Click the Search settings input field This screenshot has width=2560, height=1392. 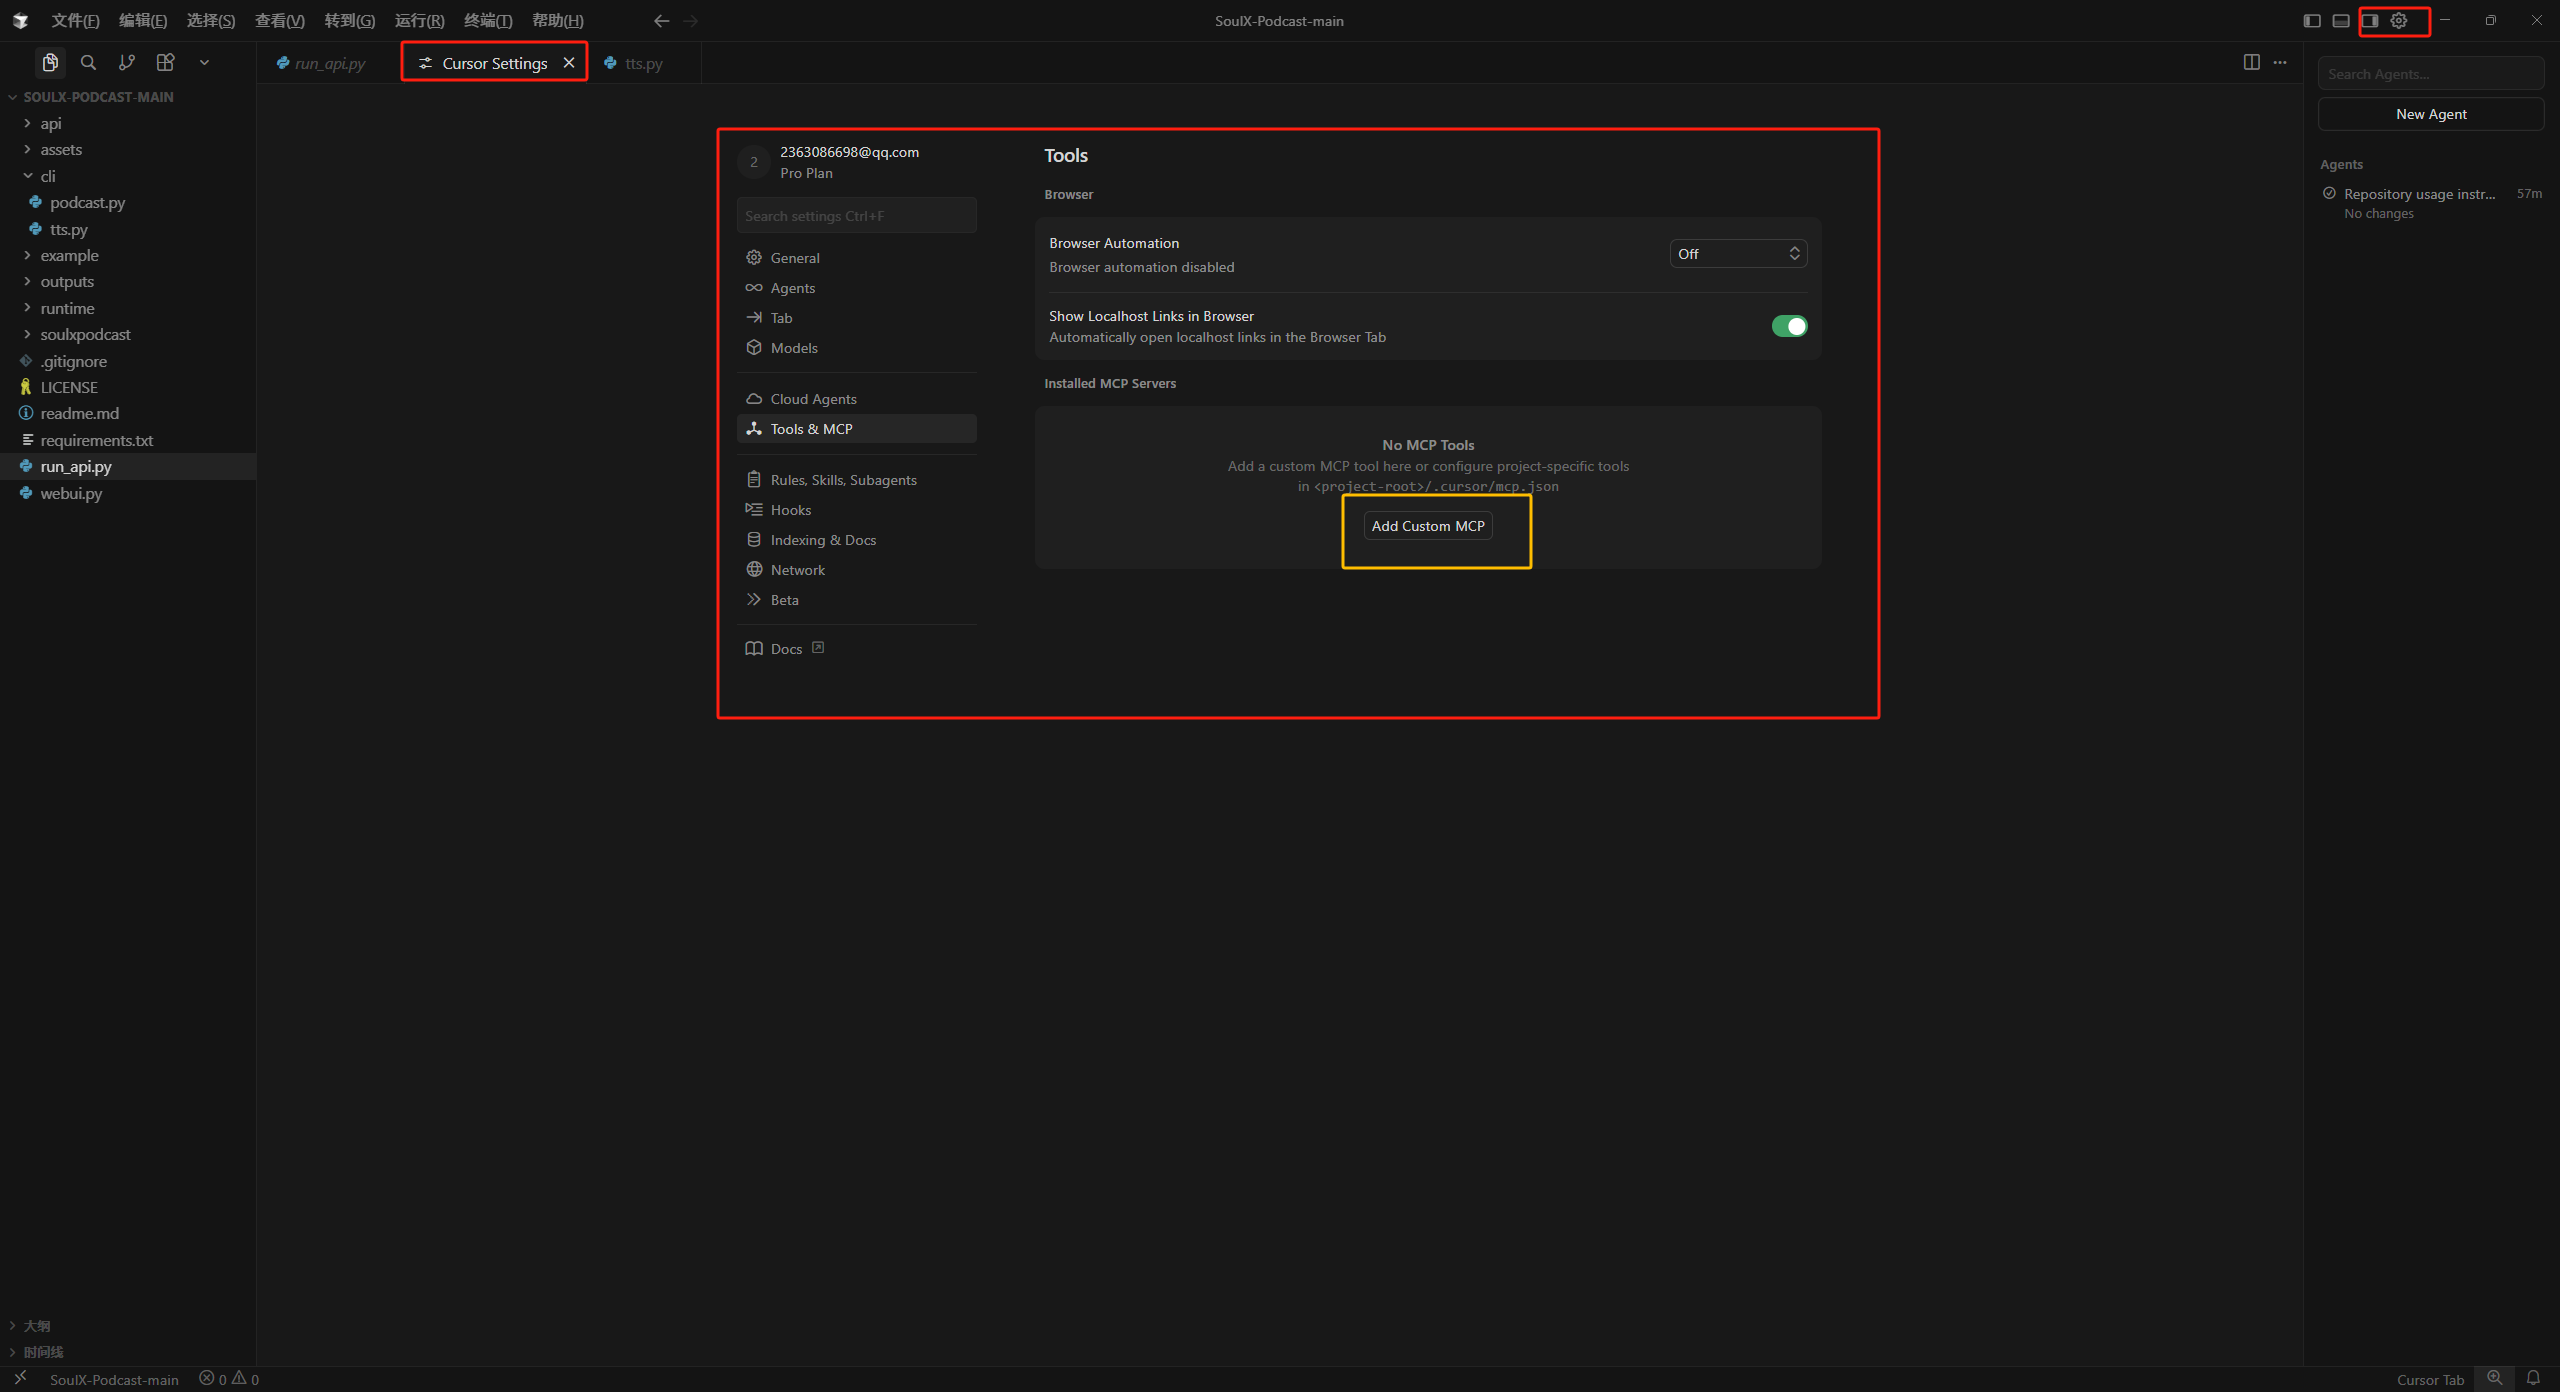coord(856,216)
